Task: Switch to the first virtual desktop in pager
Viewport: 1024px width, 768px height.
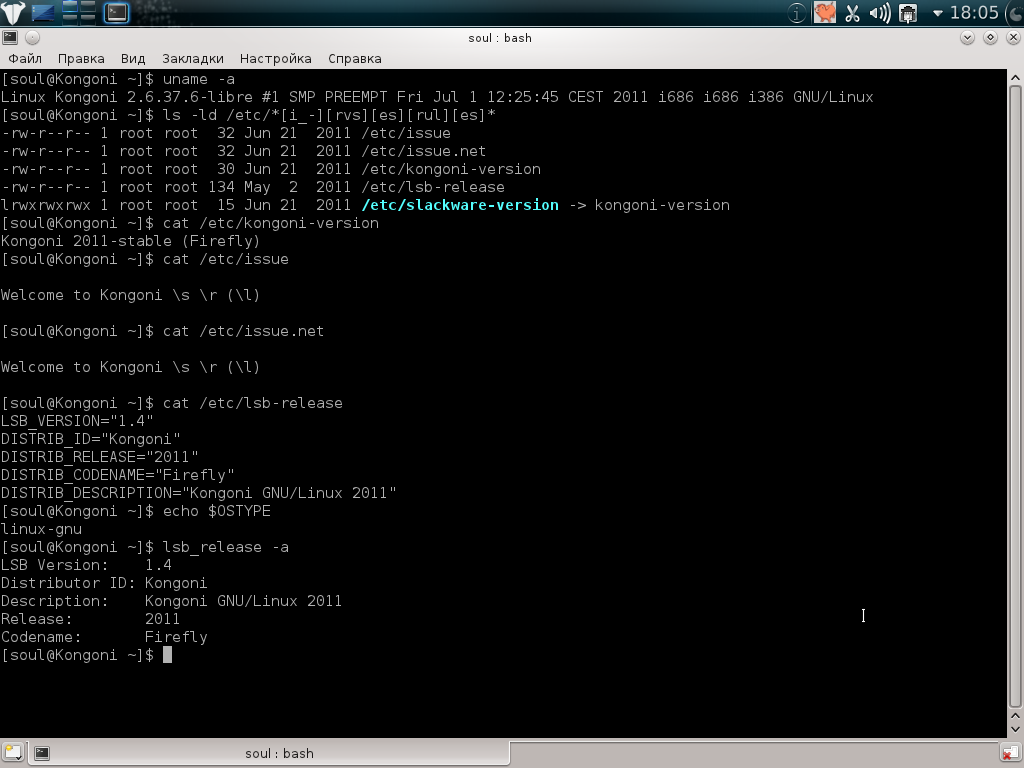Action: coord(69,7)
